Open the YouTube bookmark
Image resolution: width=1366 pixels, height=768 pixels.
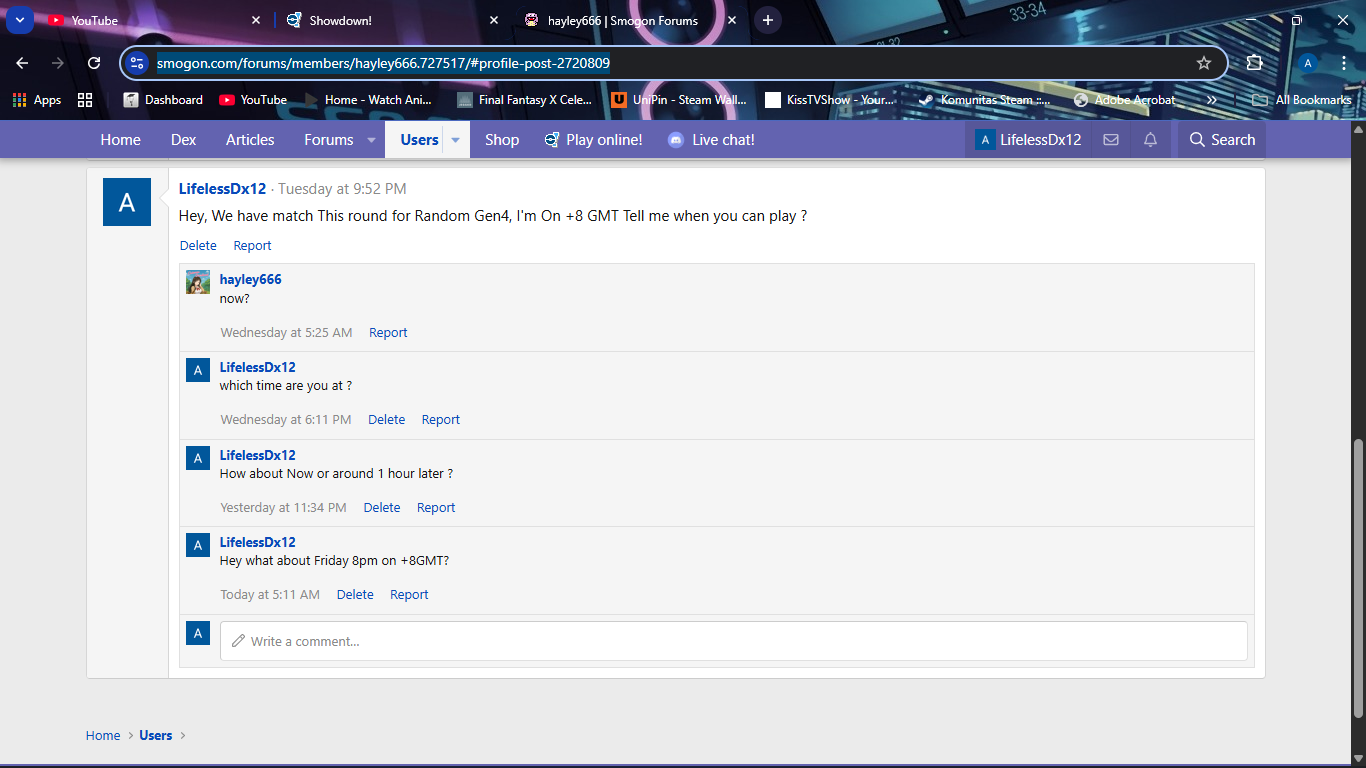(x=253, y=100)
